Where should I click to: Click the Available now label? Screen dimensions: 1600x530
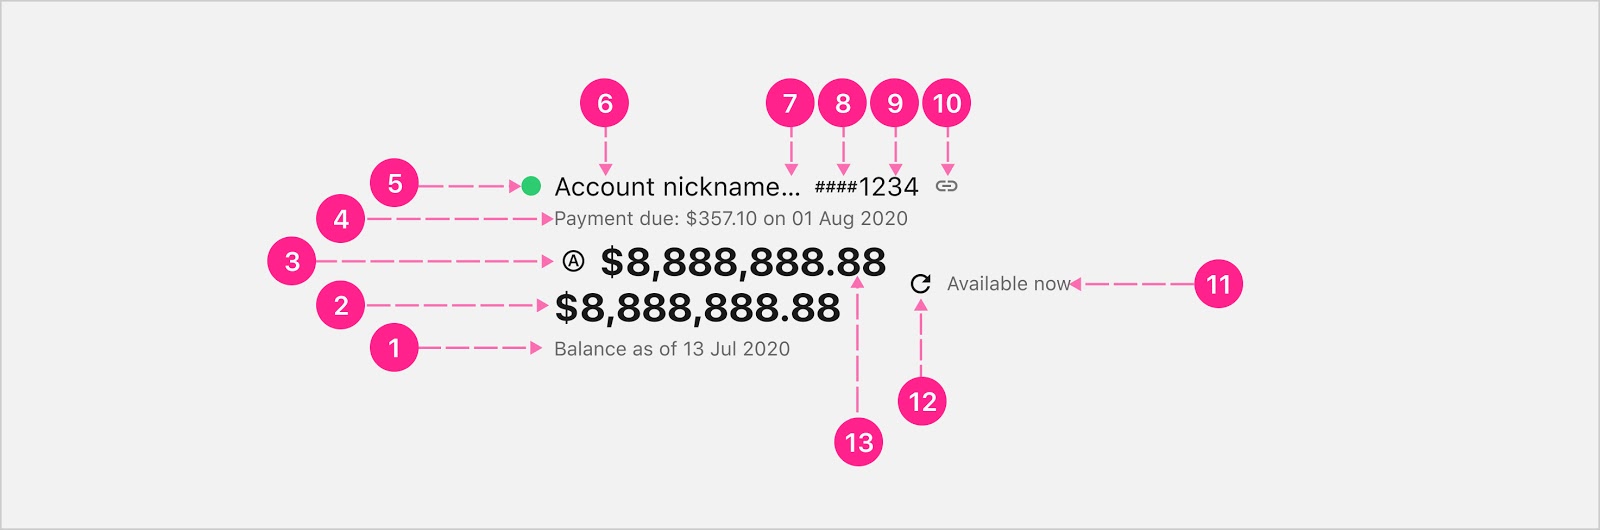click(1009, 284)
